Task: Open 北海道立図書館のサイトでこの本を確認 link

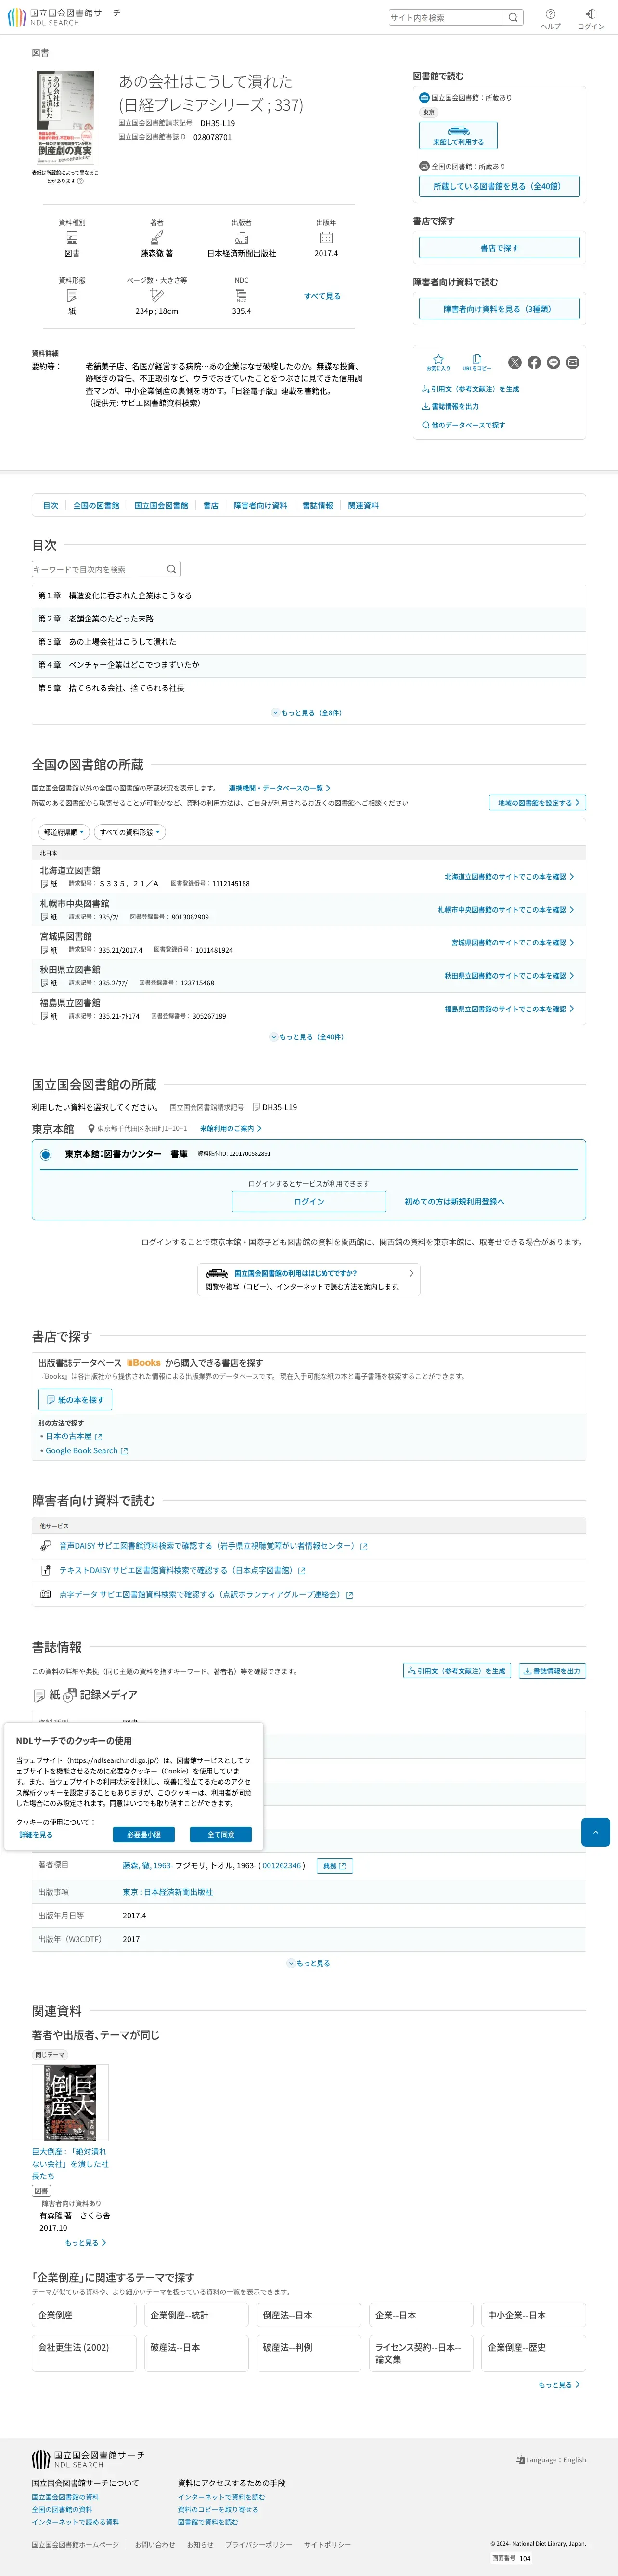Action: tap(509, 876)
